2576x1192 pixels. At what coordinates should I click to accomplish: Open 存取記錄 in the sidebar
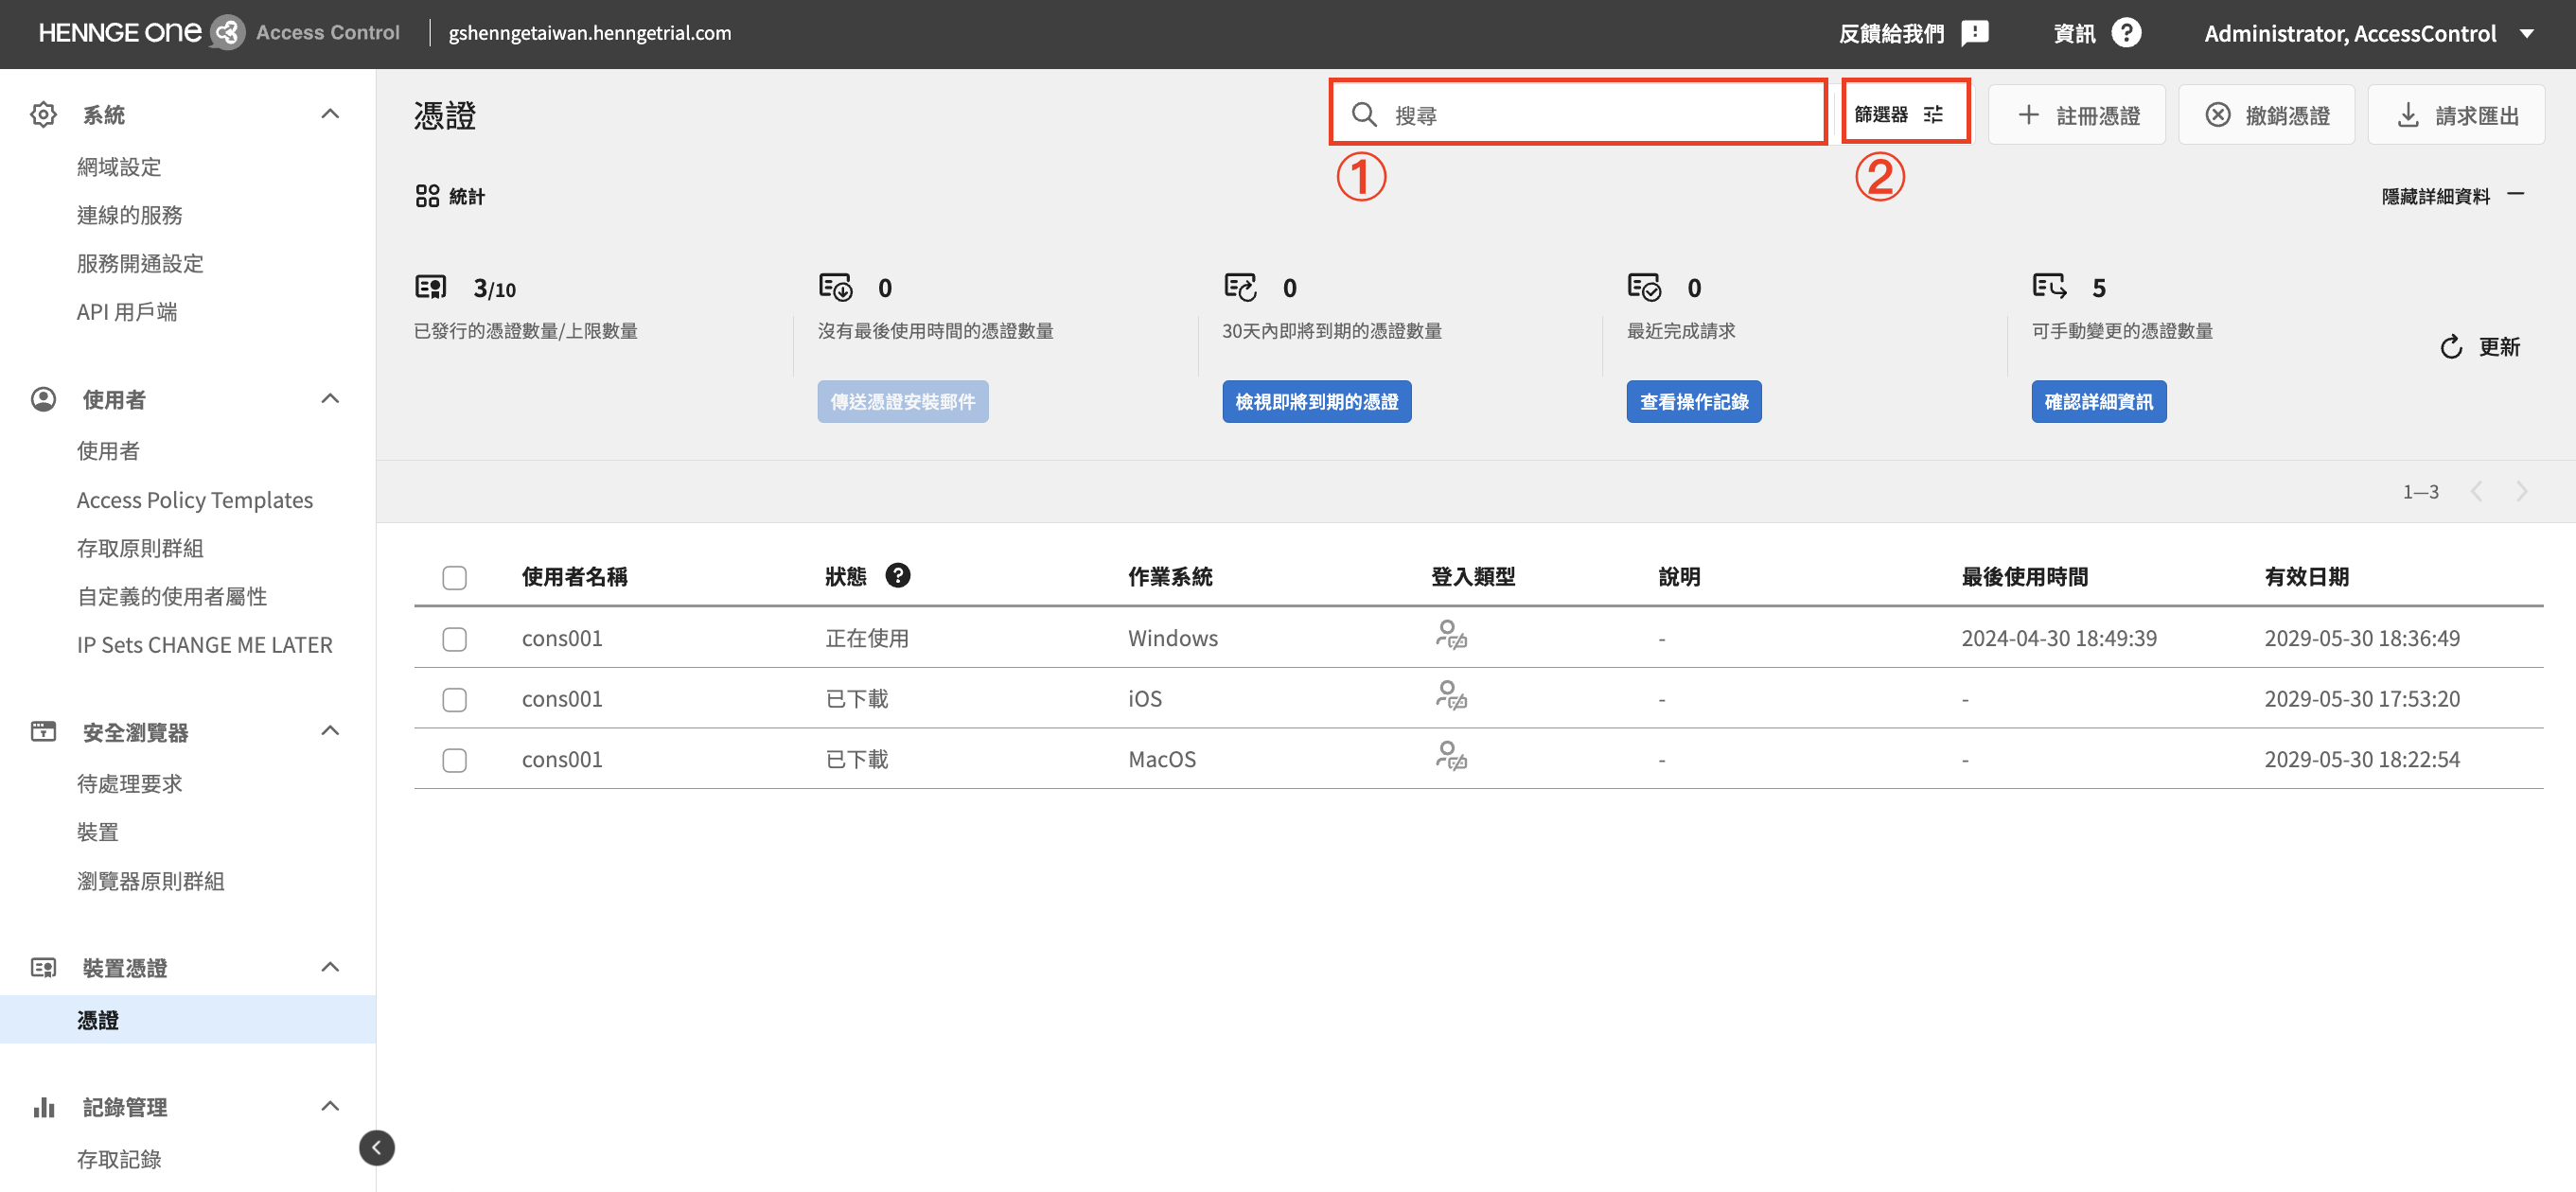tap(119, 1158)
